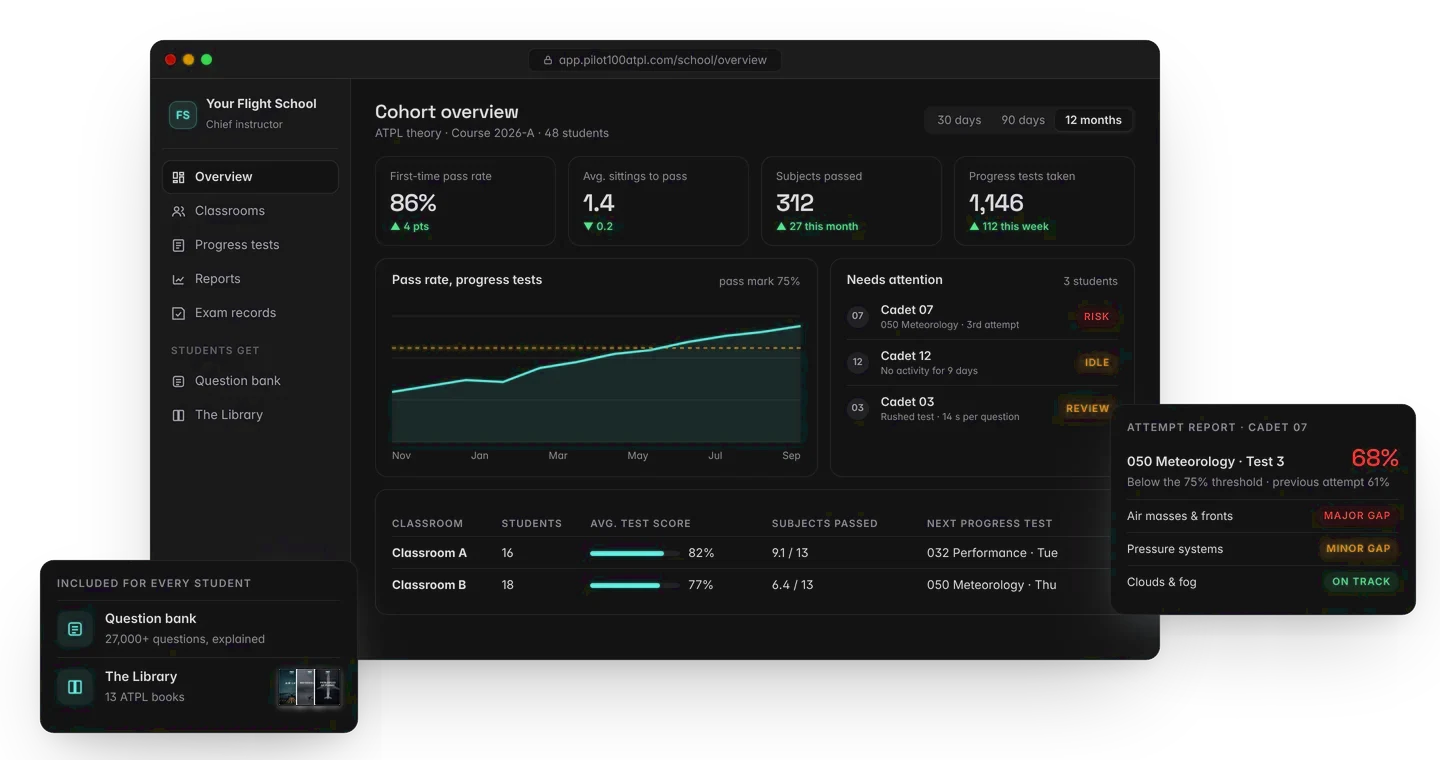The width and height of the screenshot is (1440, 760).
Task: Click the Overview grid icon in sidebar
Action: click(x=178, y=177)
